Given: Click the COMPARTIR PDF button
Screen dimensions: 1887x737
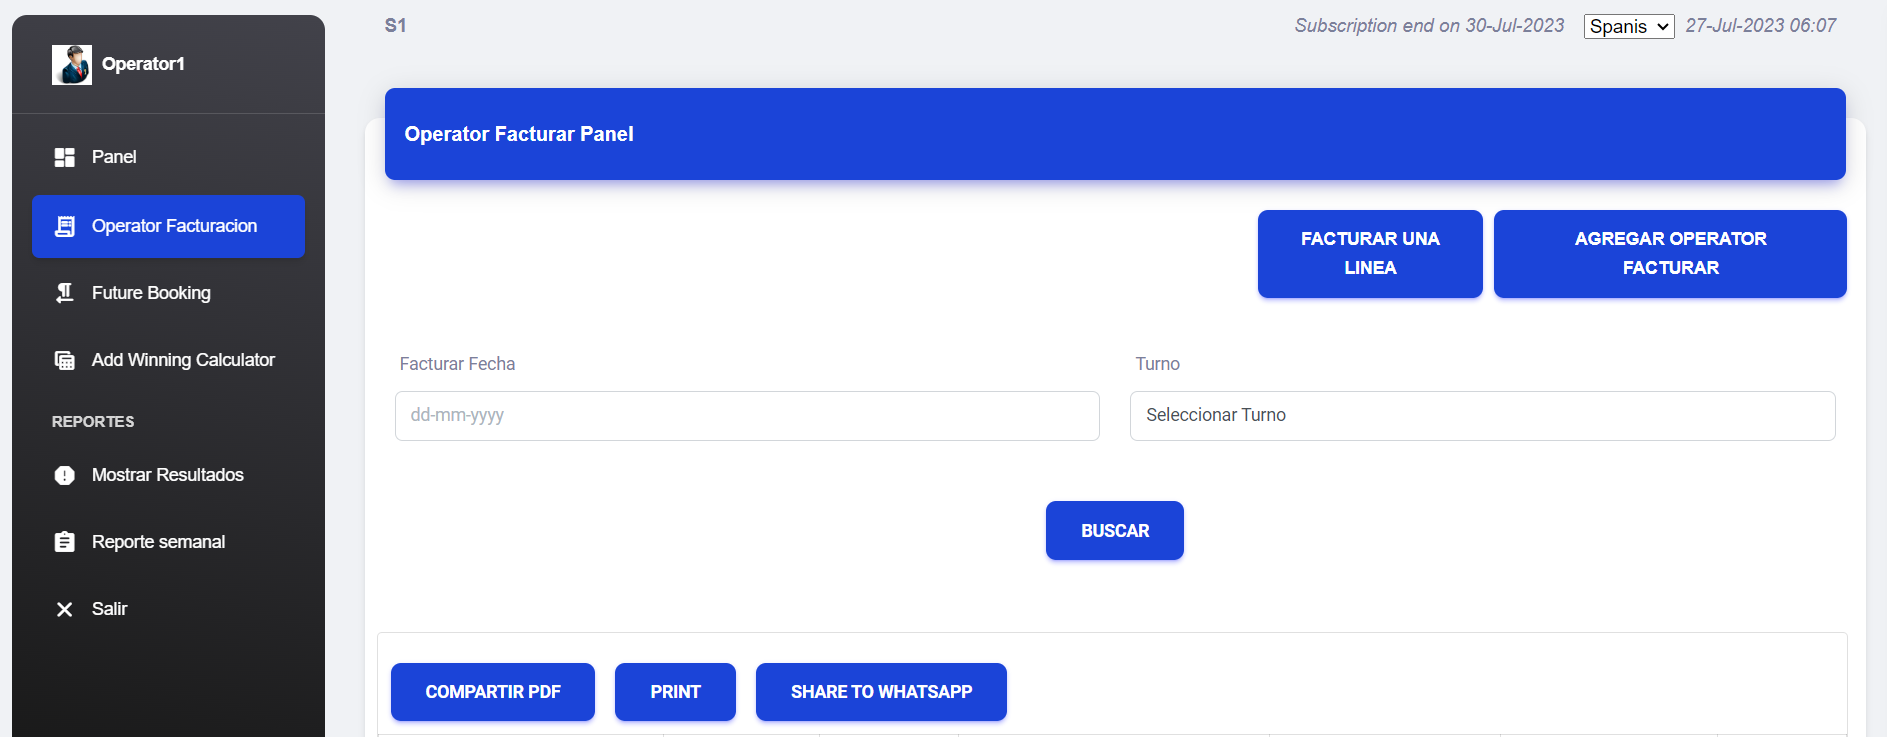Looking at the screenshot, I should (493, 692).
